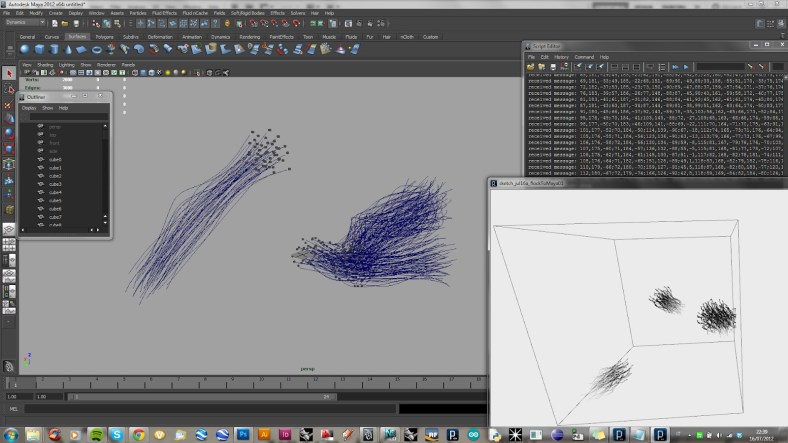
Task: Open the Display menu in the Outliner
Action: click(x=29, y=107)
